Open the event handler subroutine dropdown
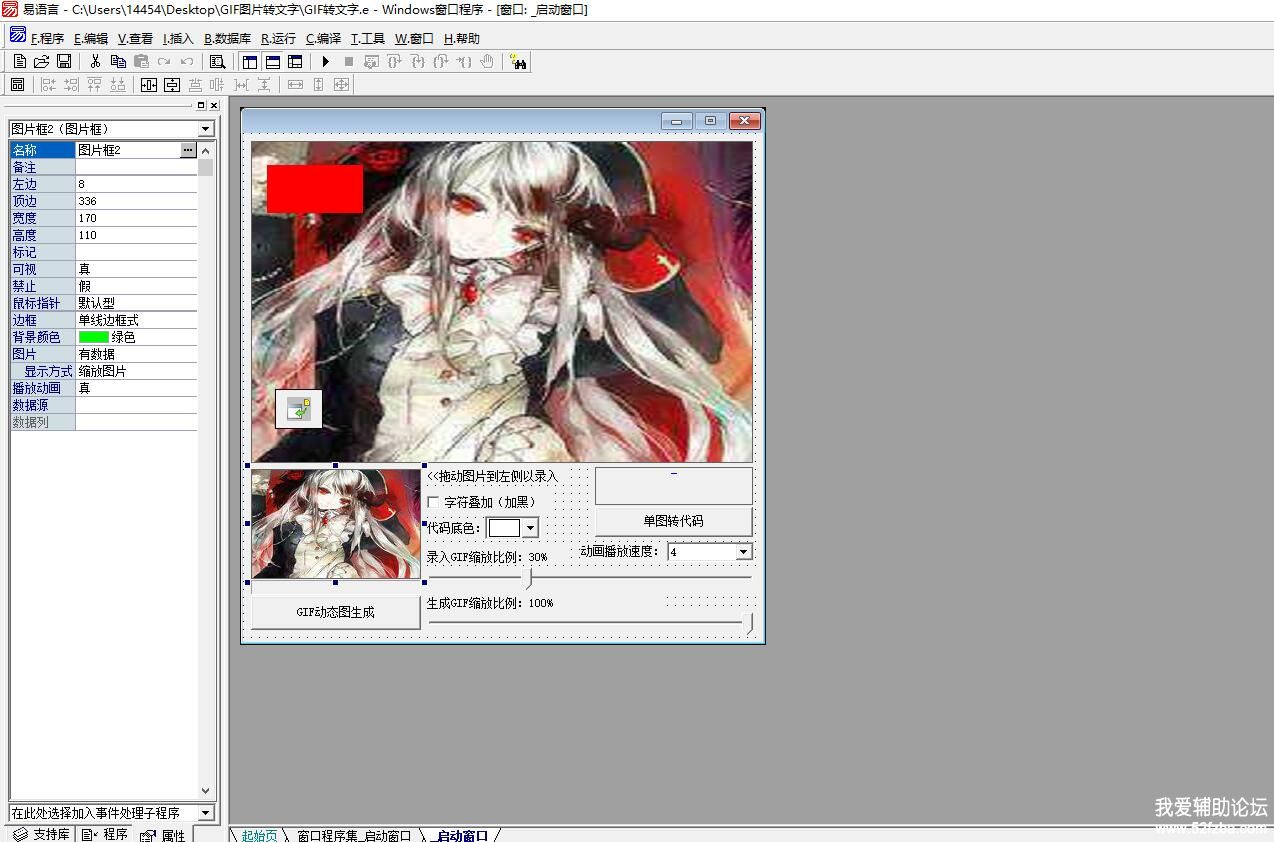This screenshot has width=1274, height=842. pyautogui.click(x=206, y=813)
